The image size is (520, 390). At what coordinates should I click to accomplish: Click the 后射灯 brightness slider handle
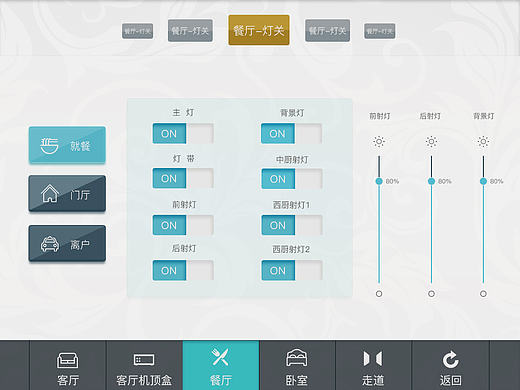point(431,181)
